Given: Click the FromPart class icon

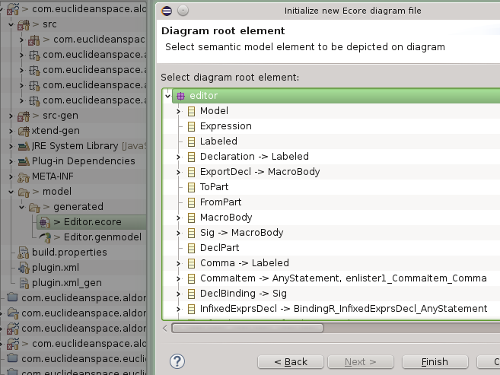Looking at the screenshot, I should [x=191, y=202].
